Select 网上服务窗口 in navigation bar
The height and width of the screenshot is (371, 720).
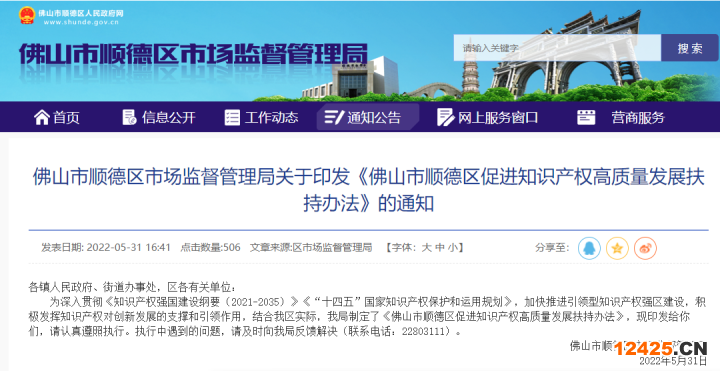[498, 118]
